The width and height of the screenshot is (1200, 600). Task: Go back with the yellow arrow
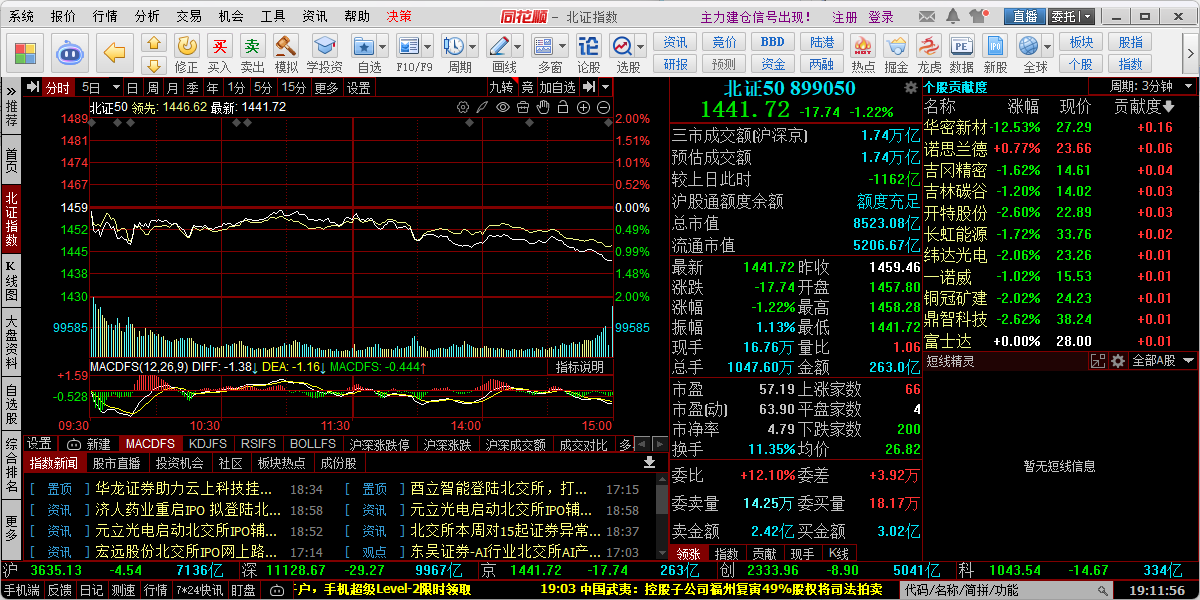click(117, 52)
